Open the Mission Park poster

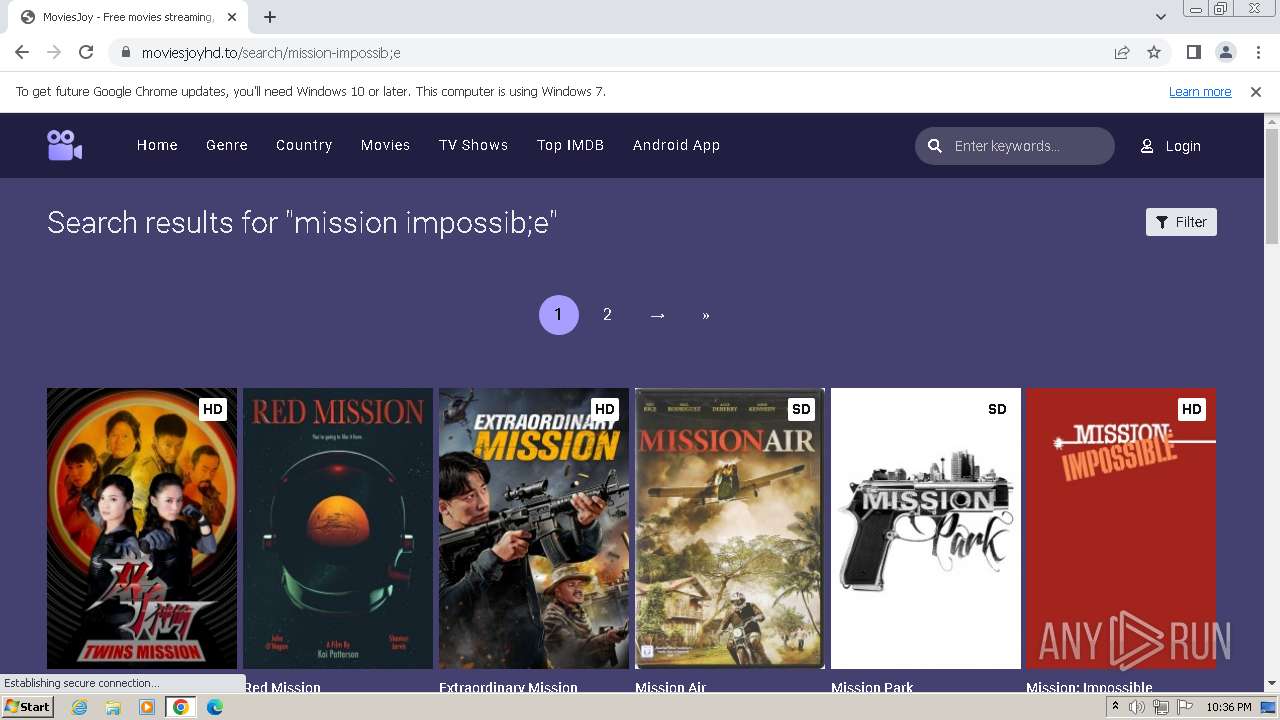pyautogui.click(x=926, y=528)
